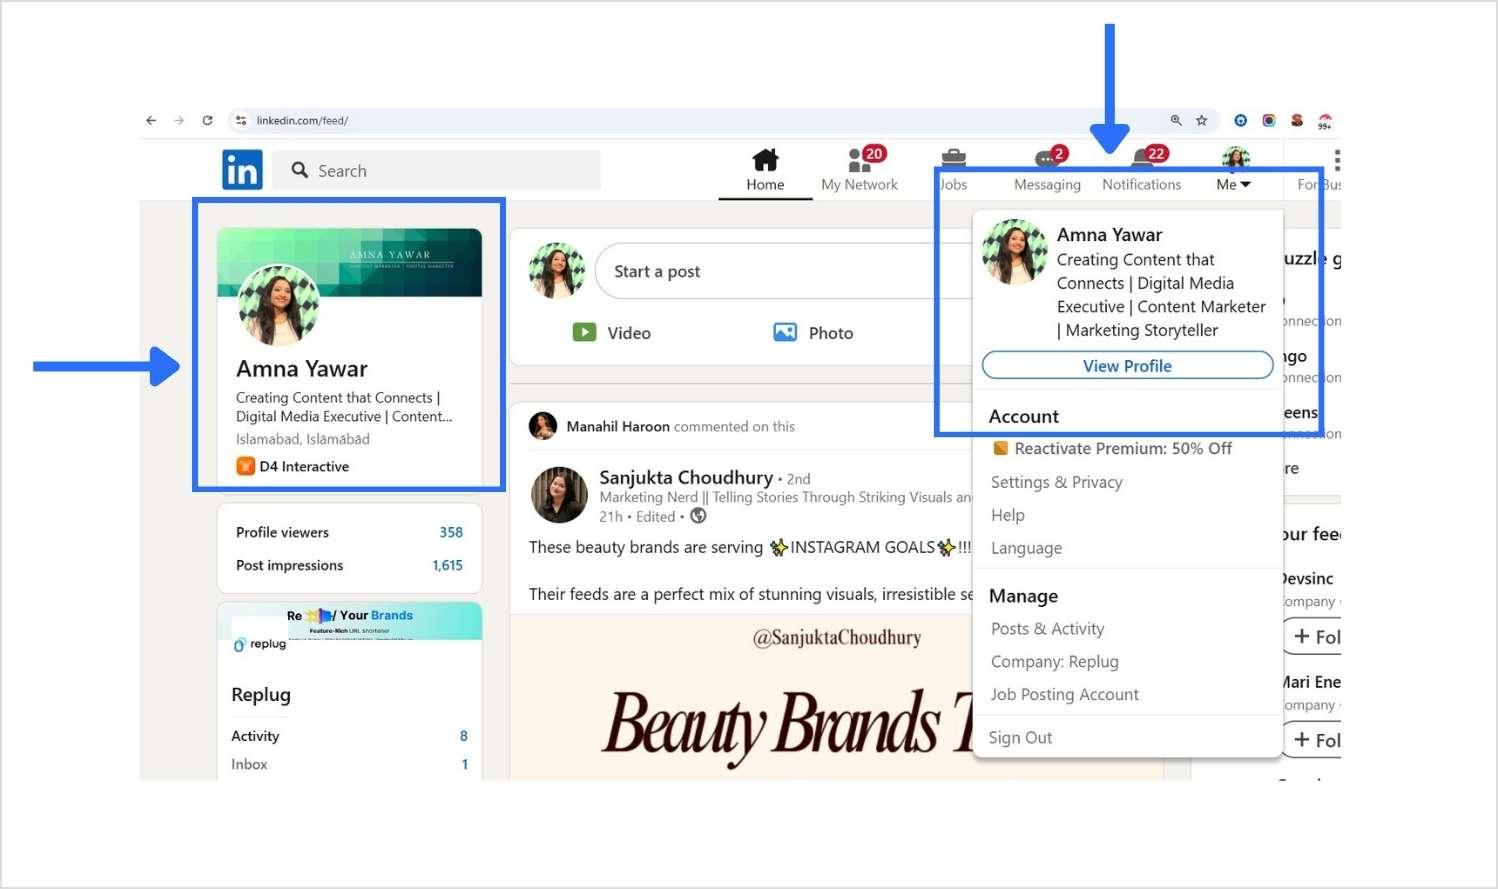Select Language from account menu
Viewport: 1498px width, 889px height.
[x=1026, y=548]
